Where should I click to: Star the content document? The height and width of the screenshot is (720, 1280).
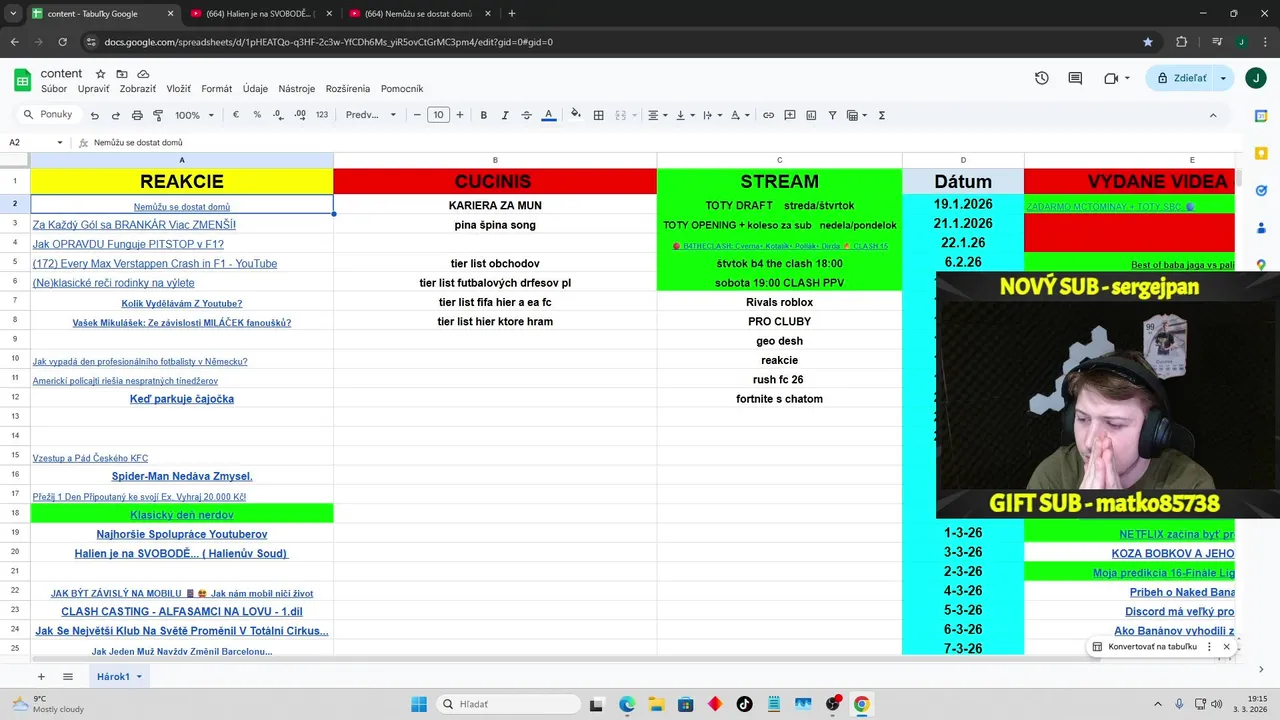click(100, 74)
